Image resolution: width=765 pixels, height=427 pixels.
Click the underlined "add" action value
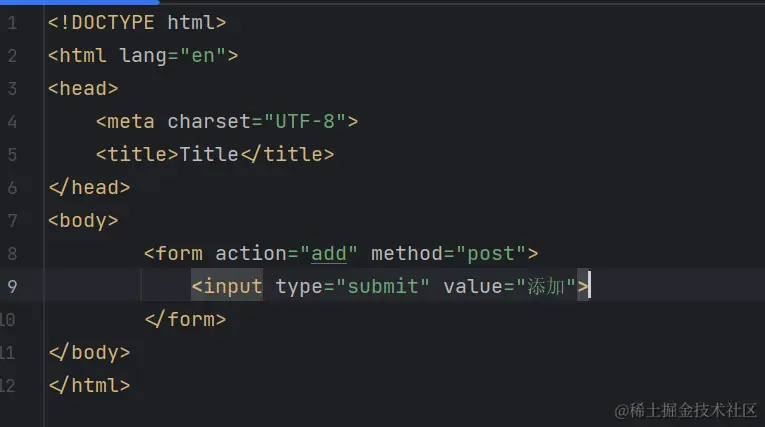coord(329,254)
